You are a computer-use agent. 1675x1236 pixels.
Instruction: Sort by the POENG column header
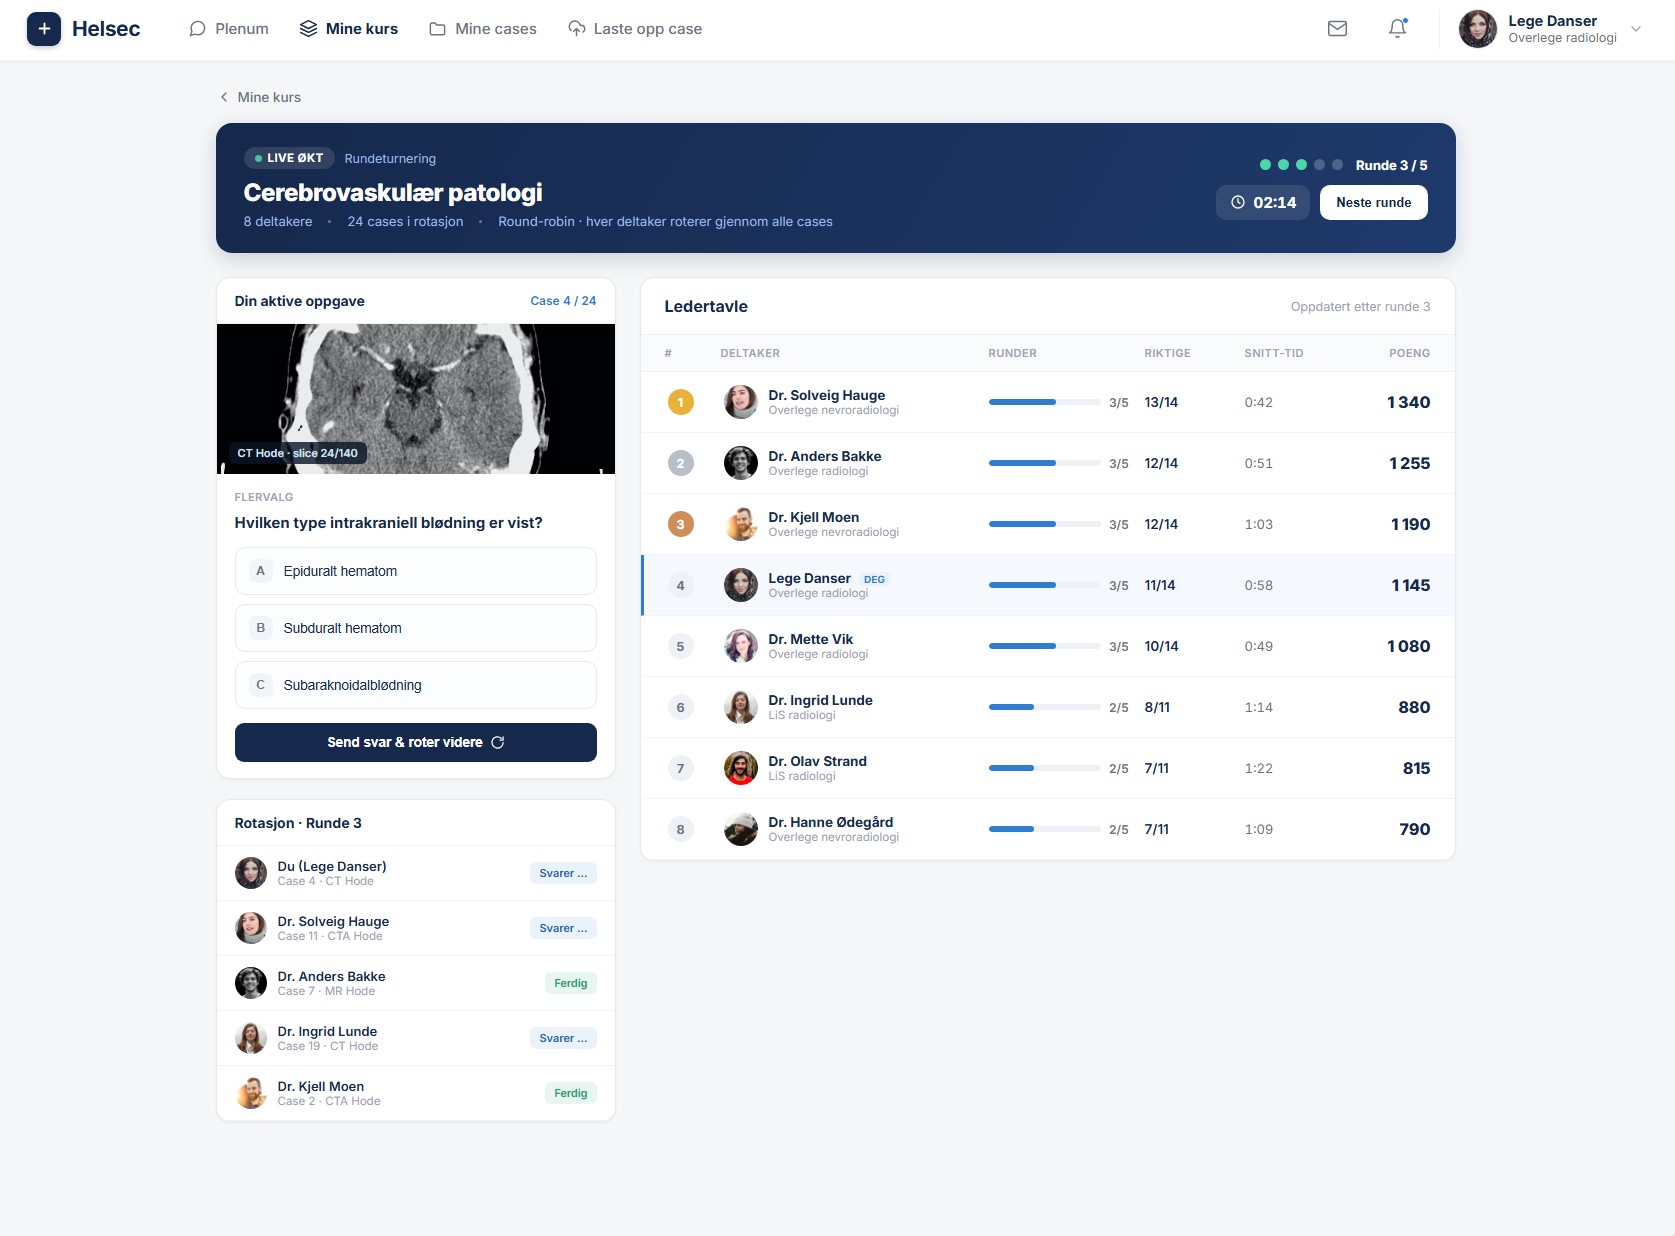click(1409, 353)
